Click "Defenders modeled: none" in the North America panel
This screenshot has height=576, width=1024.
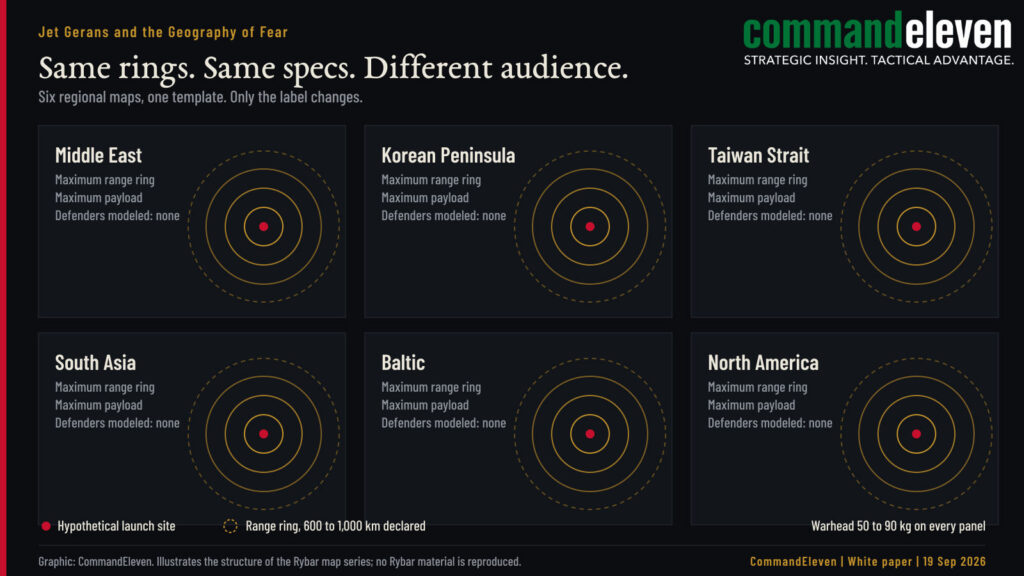pyautogui.click(x=770, y=423)
